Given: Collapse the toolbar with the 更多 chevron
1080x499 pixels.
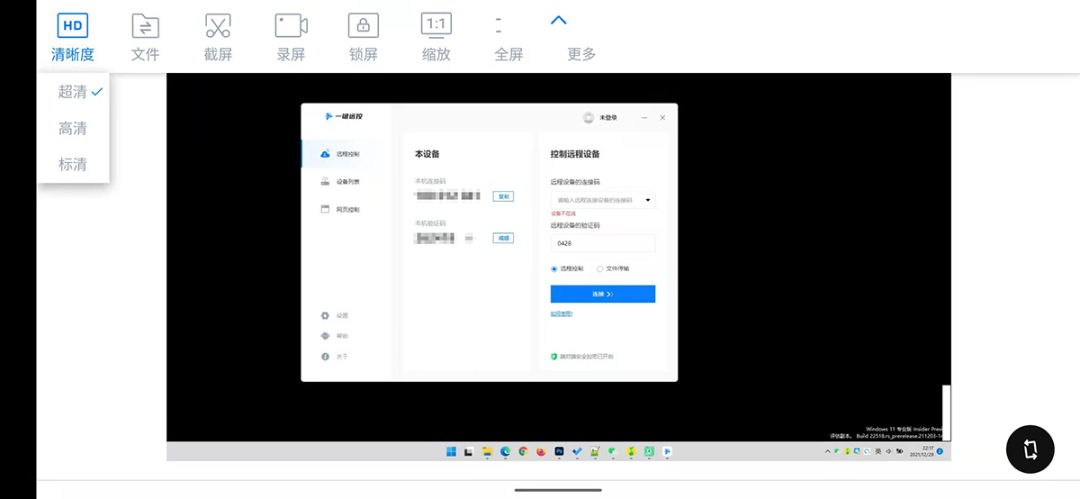Looking at the screenshot, I should pyautogui.click(x=559, y=21).
